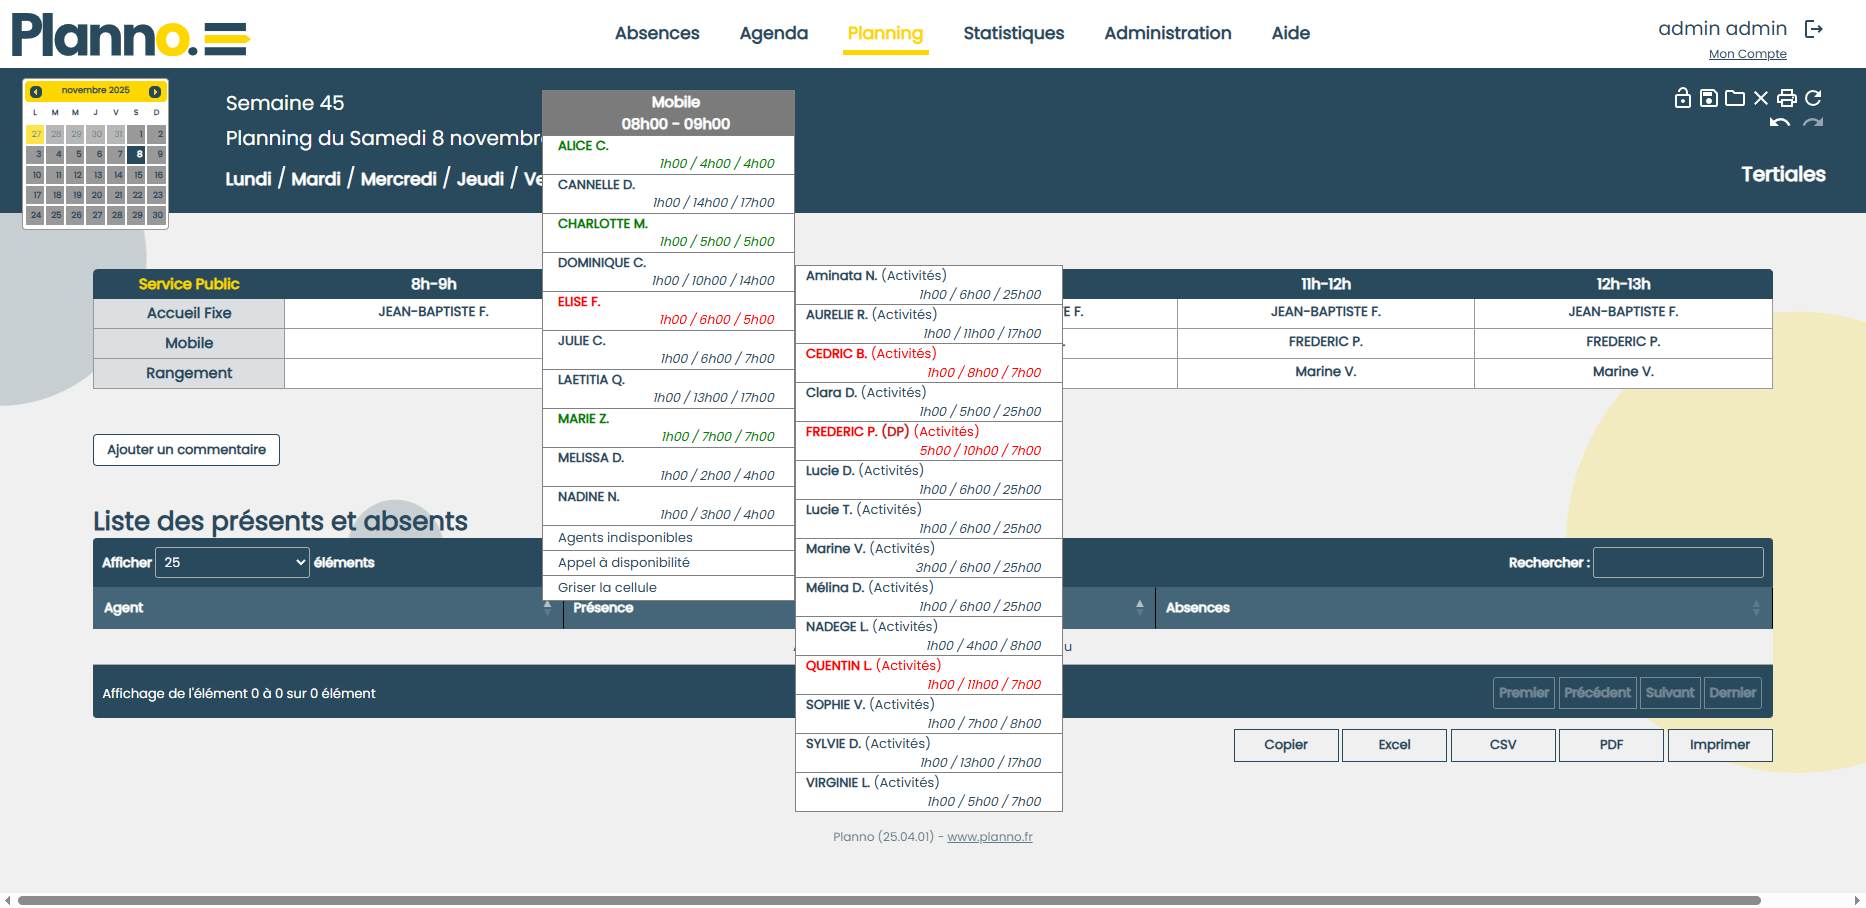Open a saved model via the folder icon
Screen dimensions: 1866x908
pyautogui.click(x=1735, y=98)
